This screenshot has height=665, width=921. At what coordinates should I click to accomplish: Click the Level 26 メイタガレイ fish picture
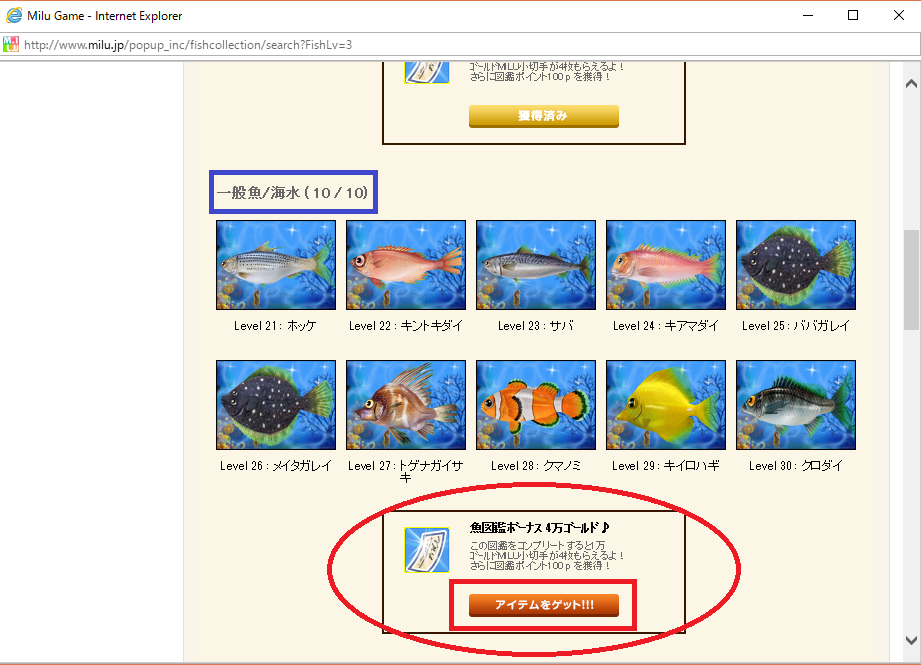click(x=275, y=405)
